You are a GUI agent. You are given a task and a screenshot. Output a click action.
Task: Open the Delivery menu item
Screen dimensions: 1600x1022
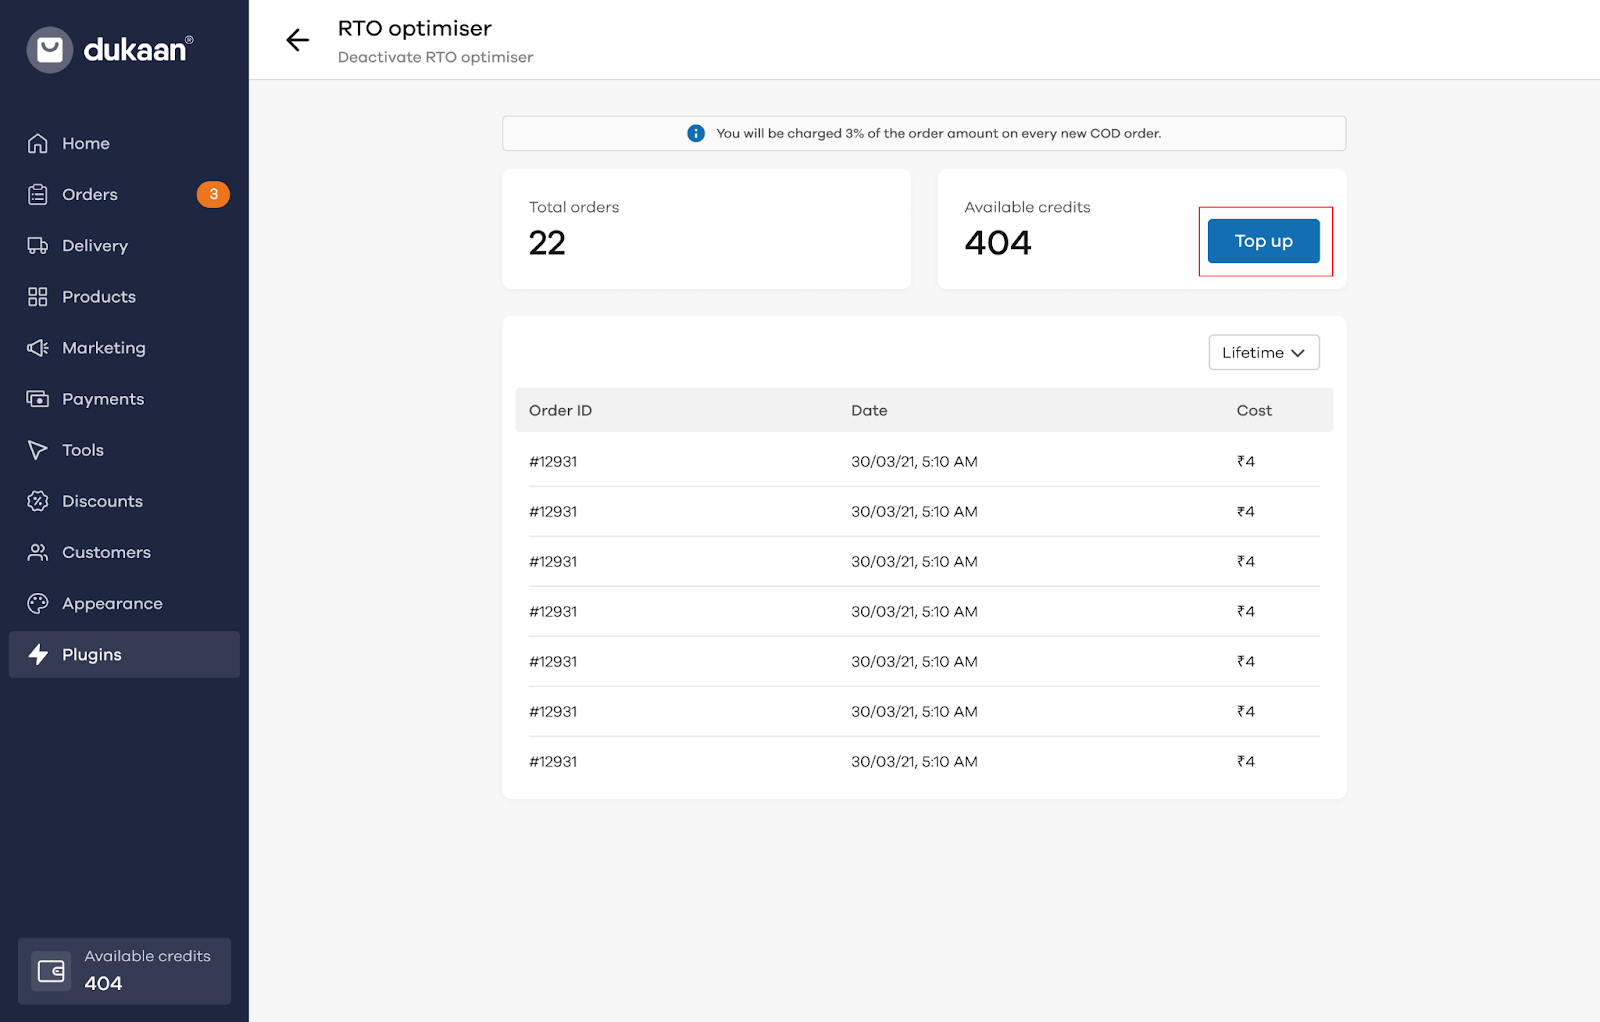click(x=124, y=245)
